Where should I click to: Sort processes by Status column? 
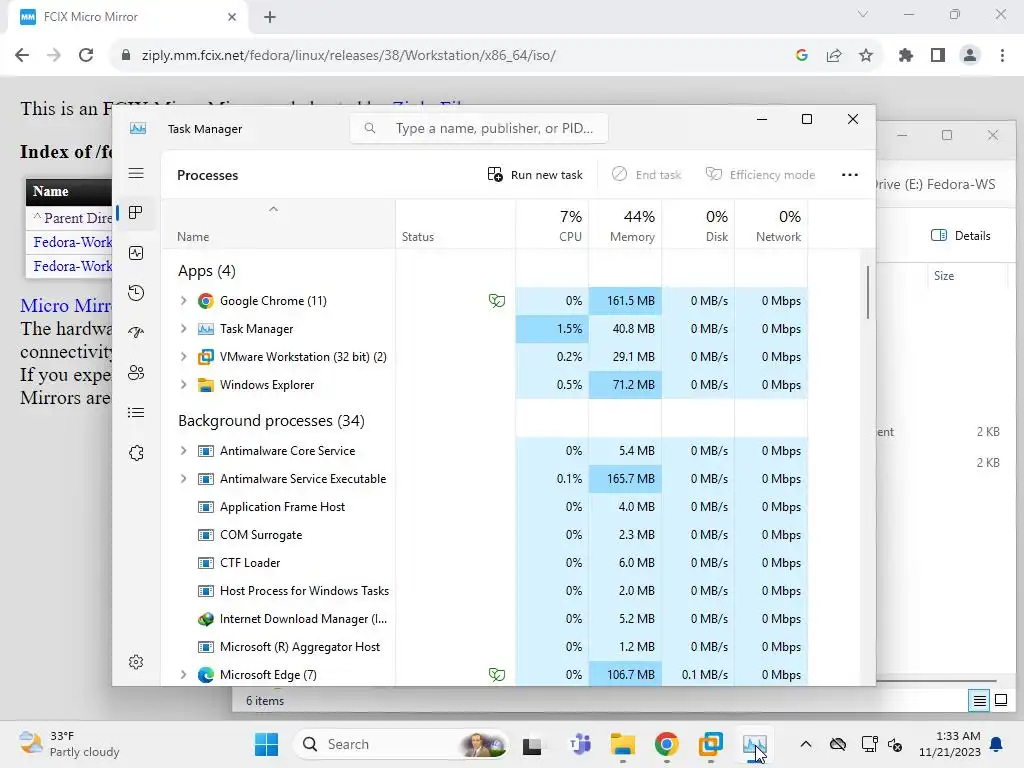455,224
